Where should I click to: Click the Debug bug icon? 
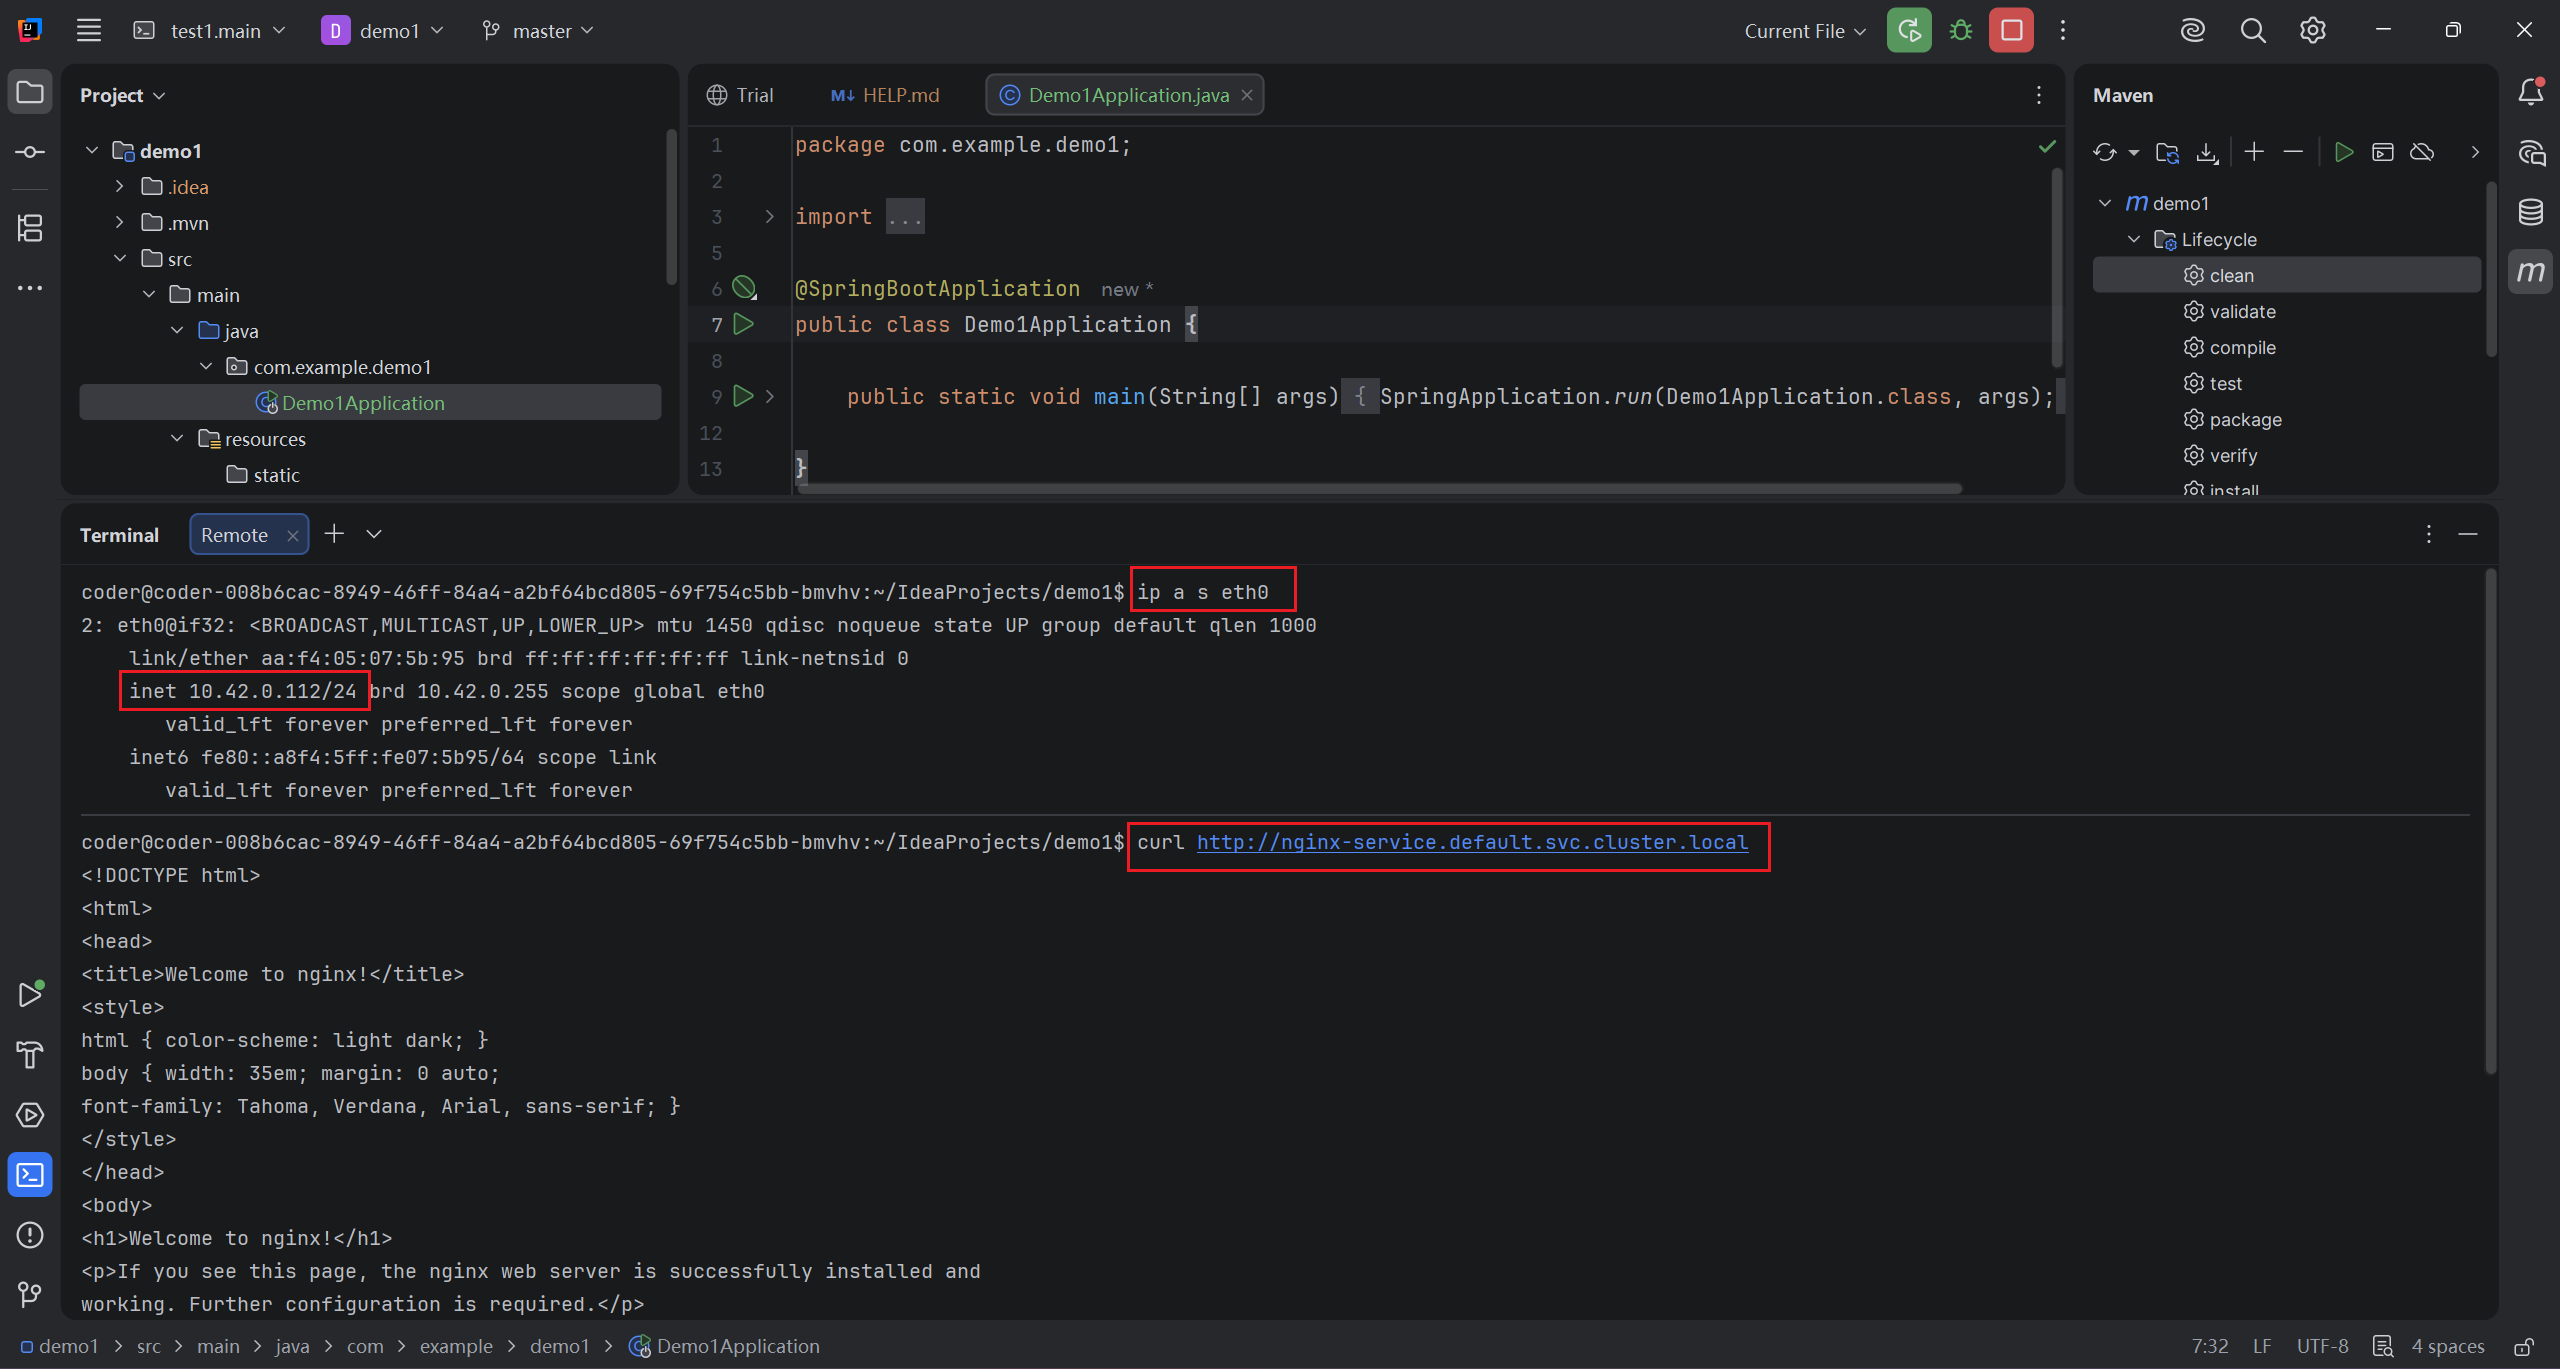[x=1961, y=31]
